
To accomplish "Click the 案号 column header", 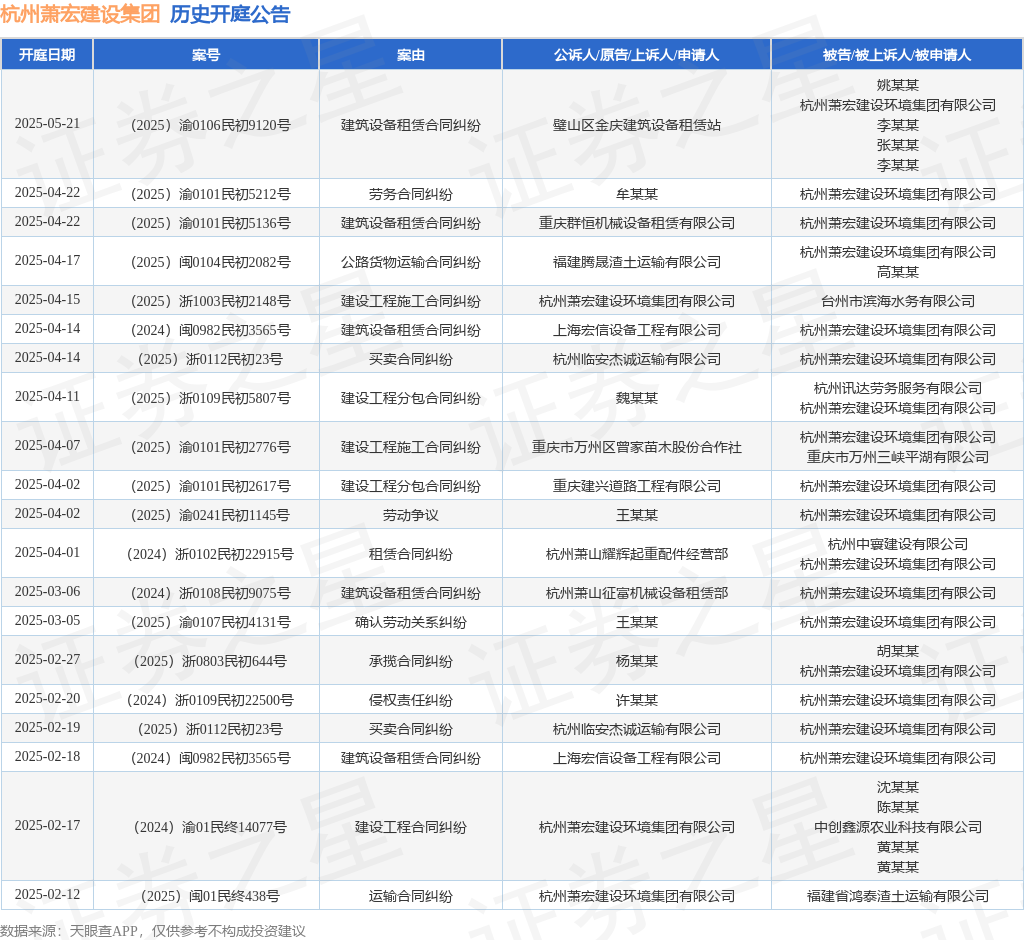I will [x=206, y=55].
